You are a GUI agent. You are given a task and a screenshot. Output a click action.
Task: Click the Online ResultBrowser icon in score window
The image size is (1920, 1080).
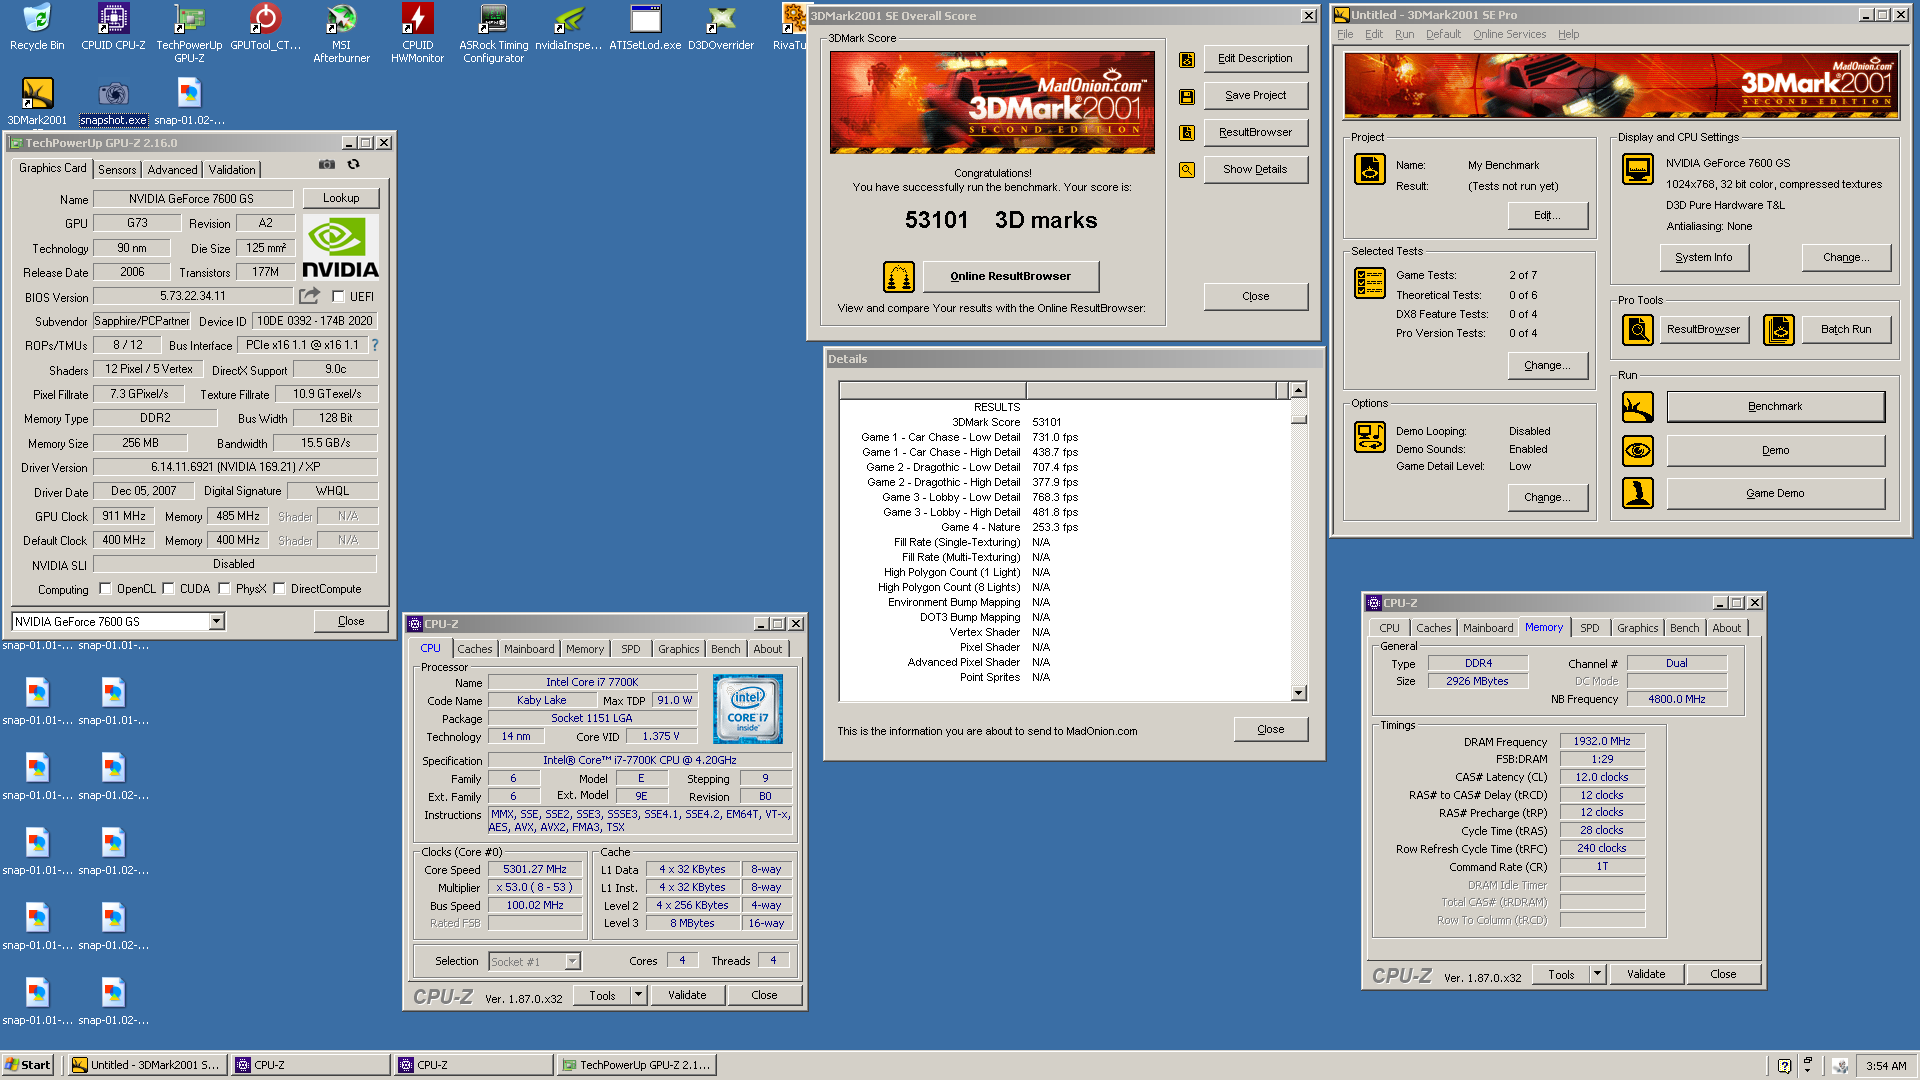[898, 277]
